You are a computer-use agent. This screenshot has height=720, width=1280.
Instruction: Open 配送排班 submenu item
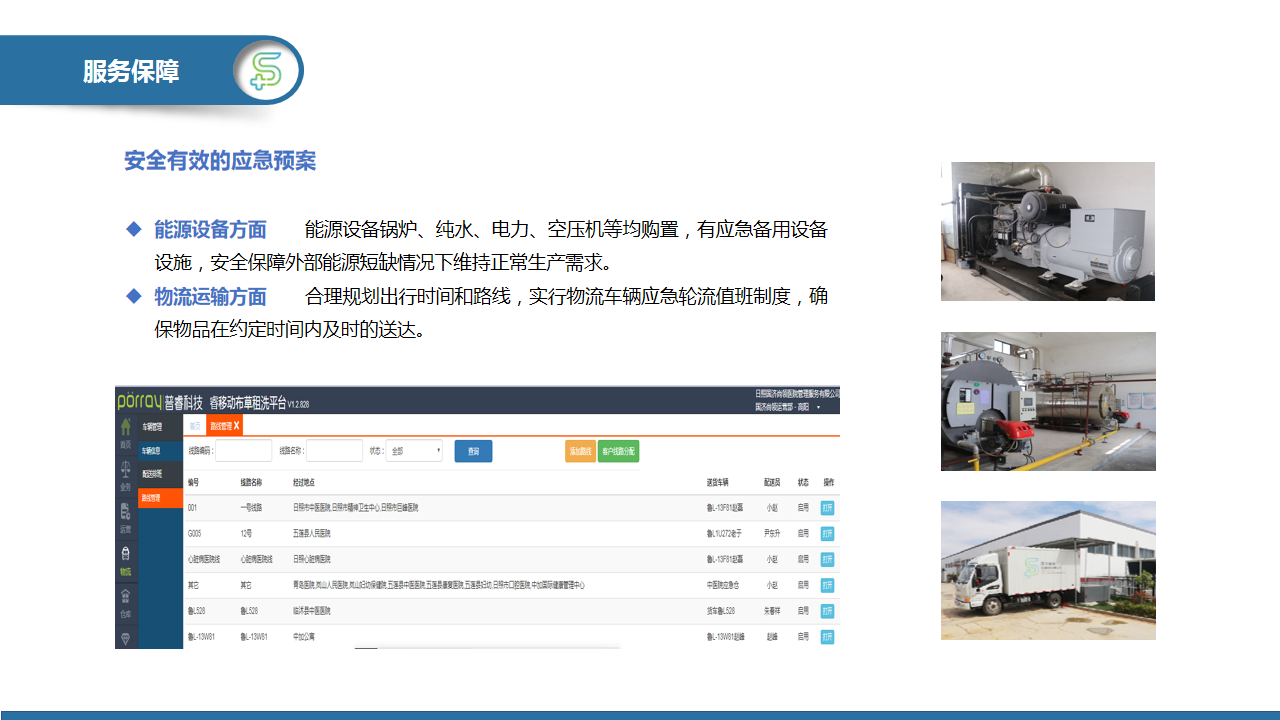(152, 474)
